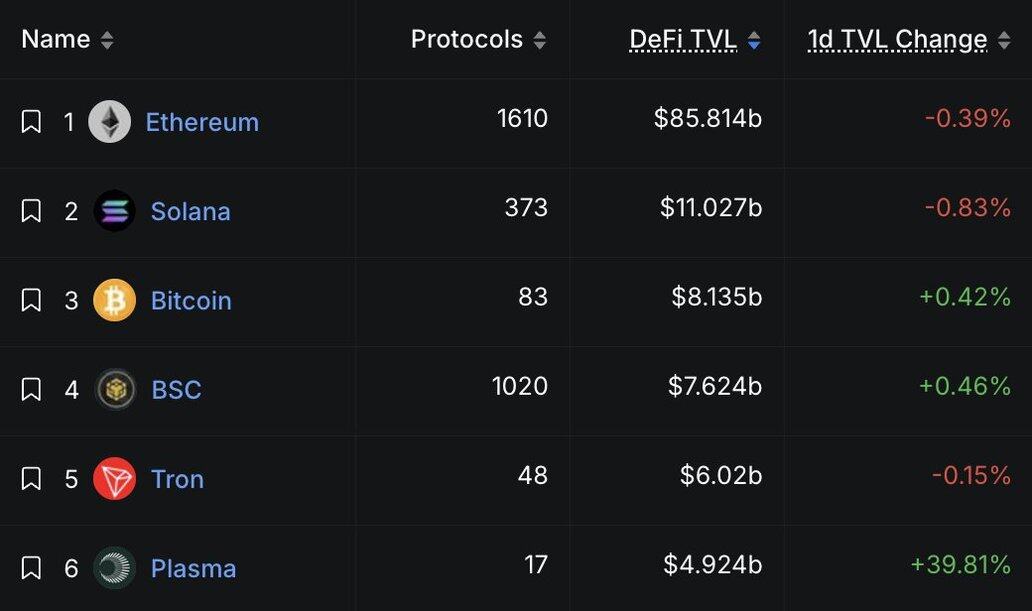This screenshot has height=611, width=1032.
Task: Click the Ethereum chain logo icon
Action: pyautogui.click(x=109, y=122)
